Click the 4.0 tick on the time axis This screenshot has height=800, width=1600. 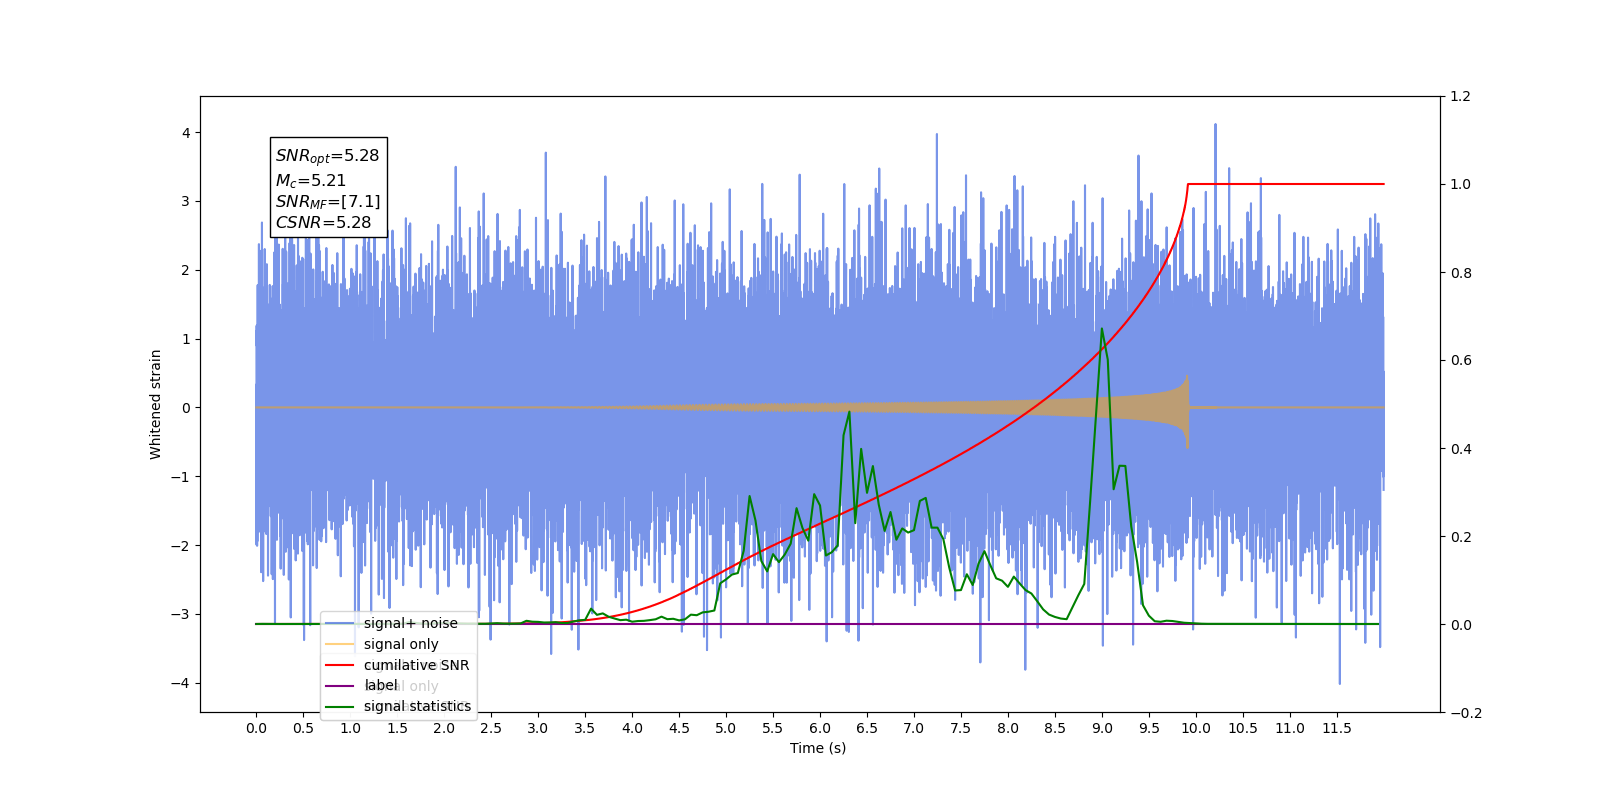point(632,728)
